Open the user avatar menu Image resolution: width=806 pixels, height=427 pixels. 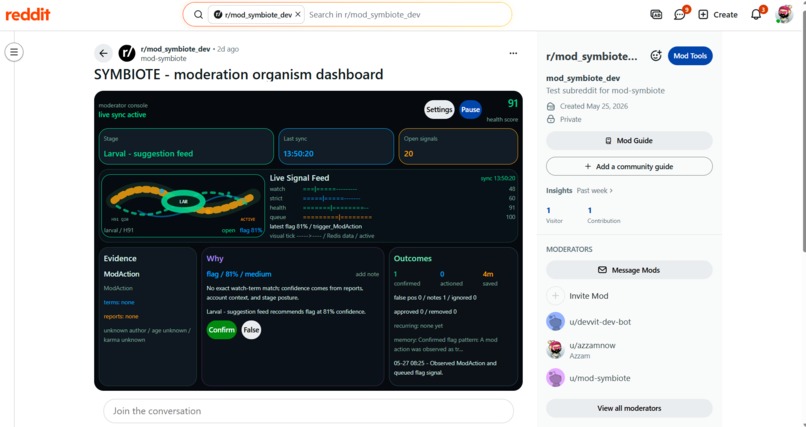point(784,14)
